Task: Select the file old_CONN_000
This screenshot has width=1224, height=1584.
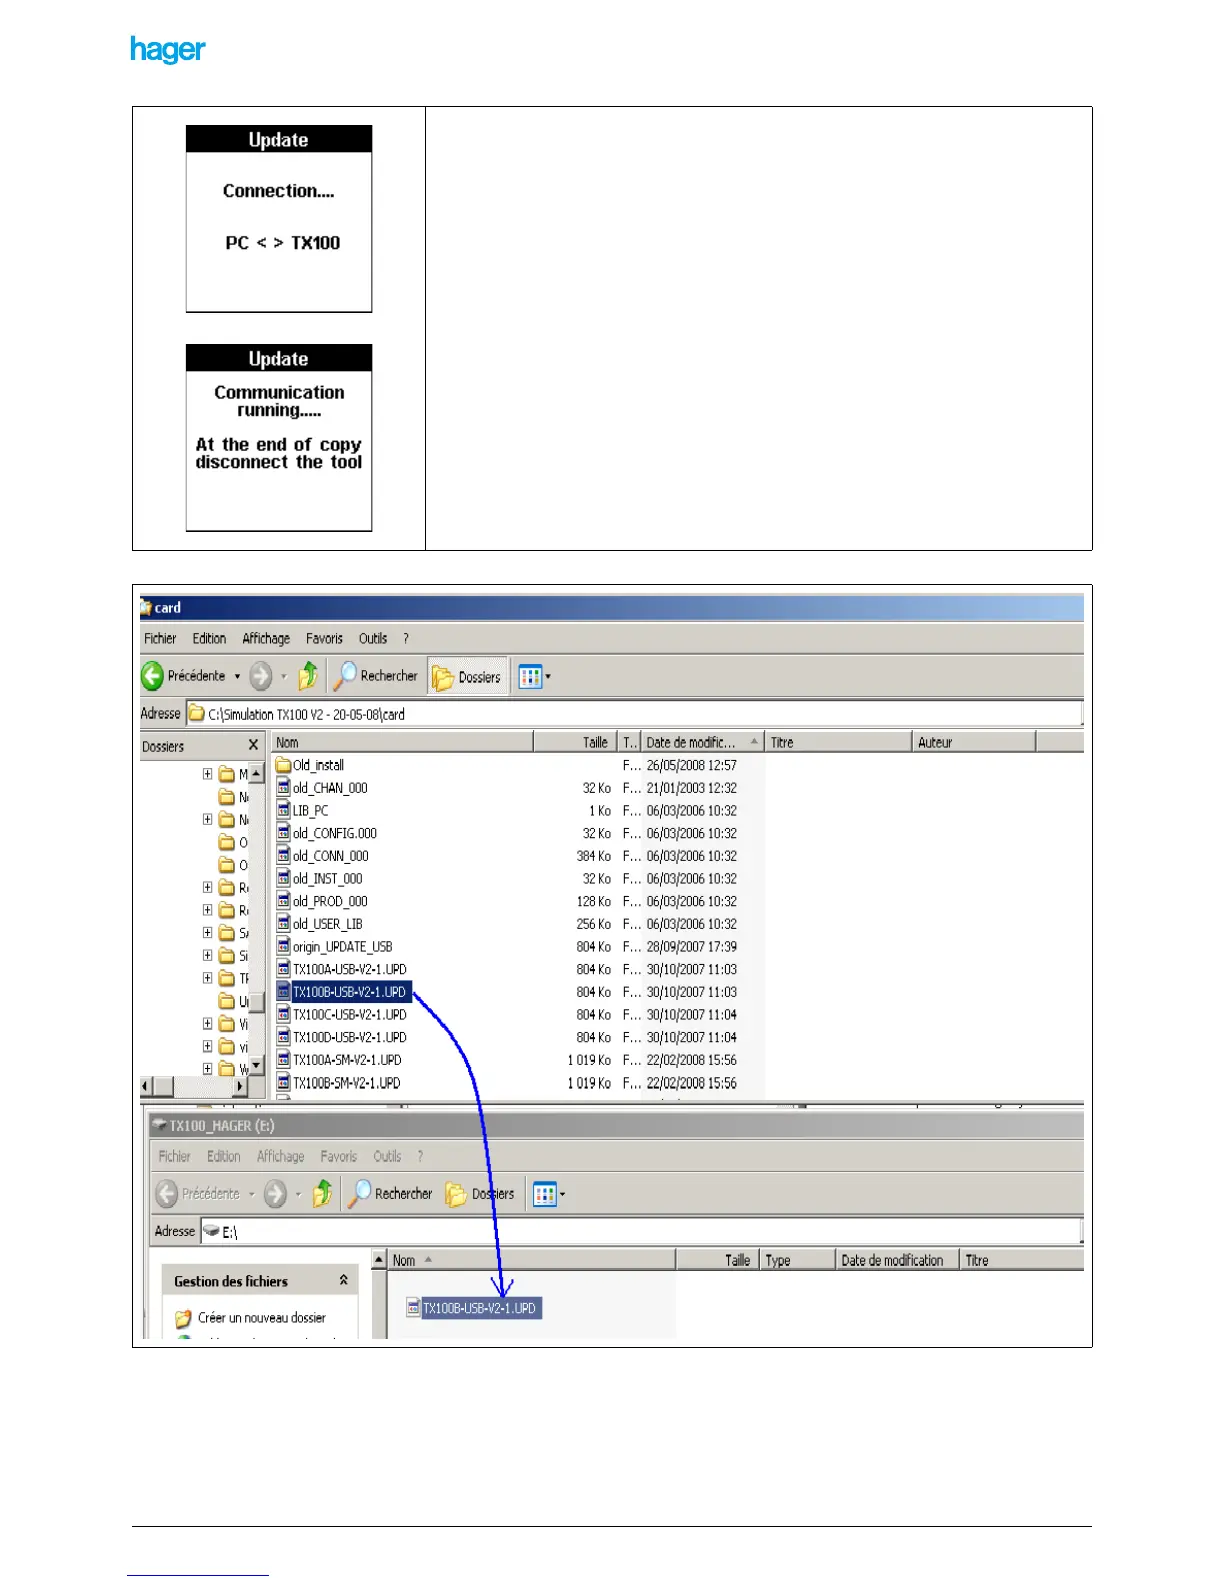Action: (330, 856)
